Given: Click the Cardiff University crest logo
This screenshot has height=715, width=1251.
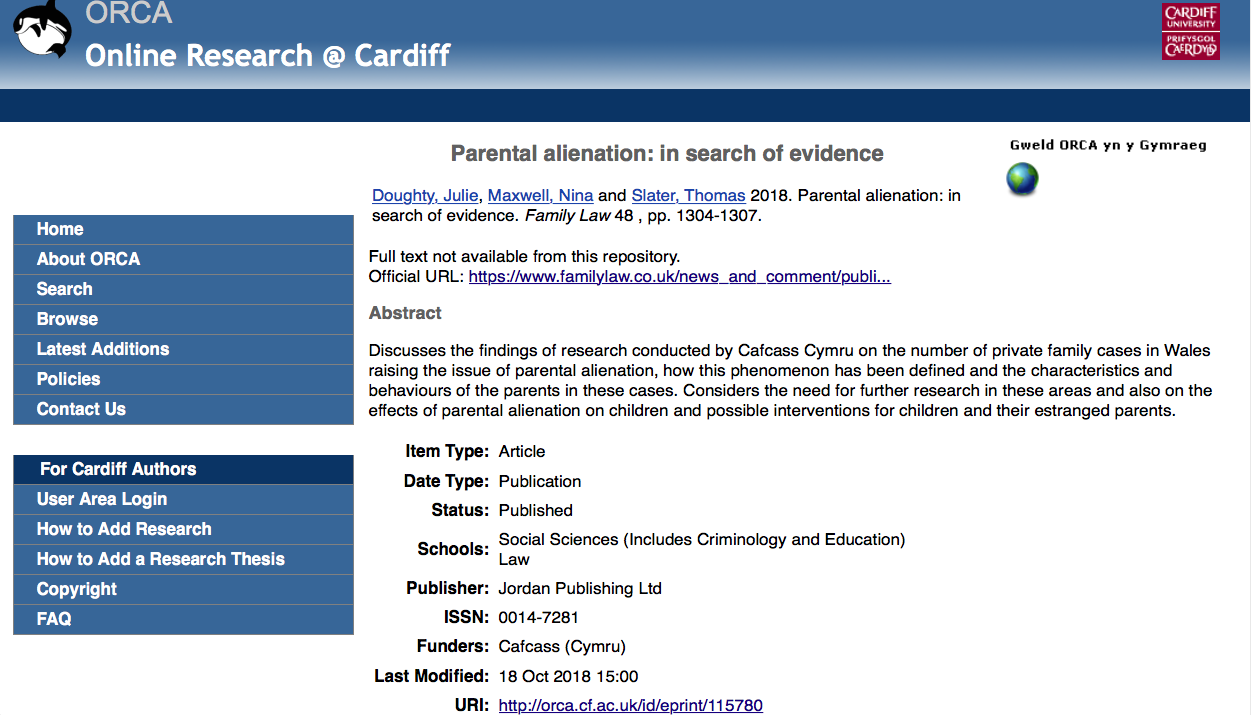Looking at the screenshot, I should [1190, 31].
